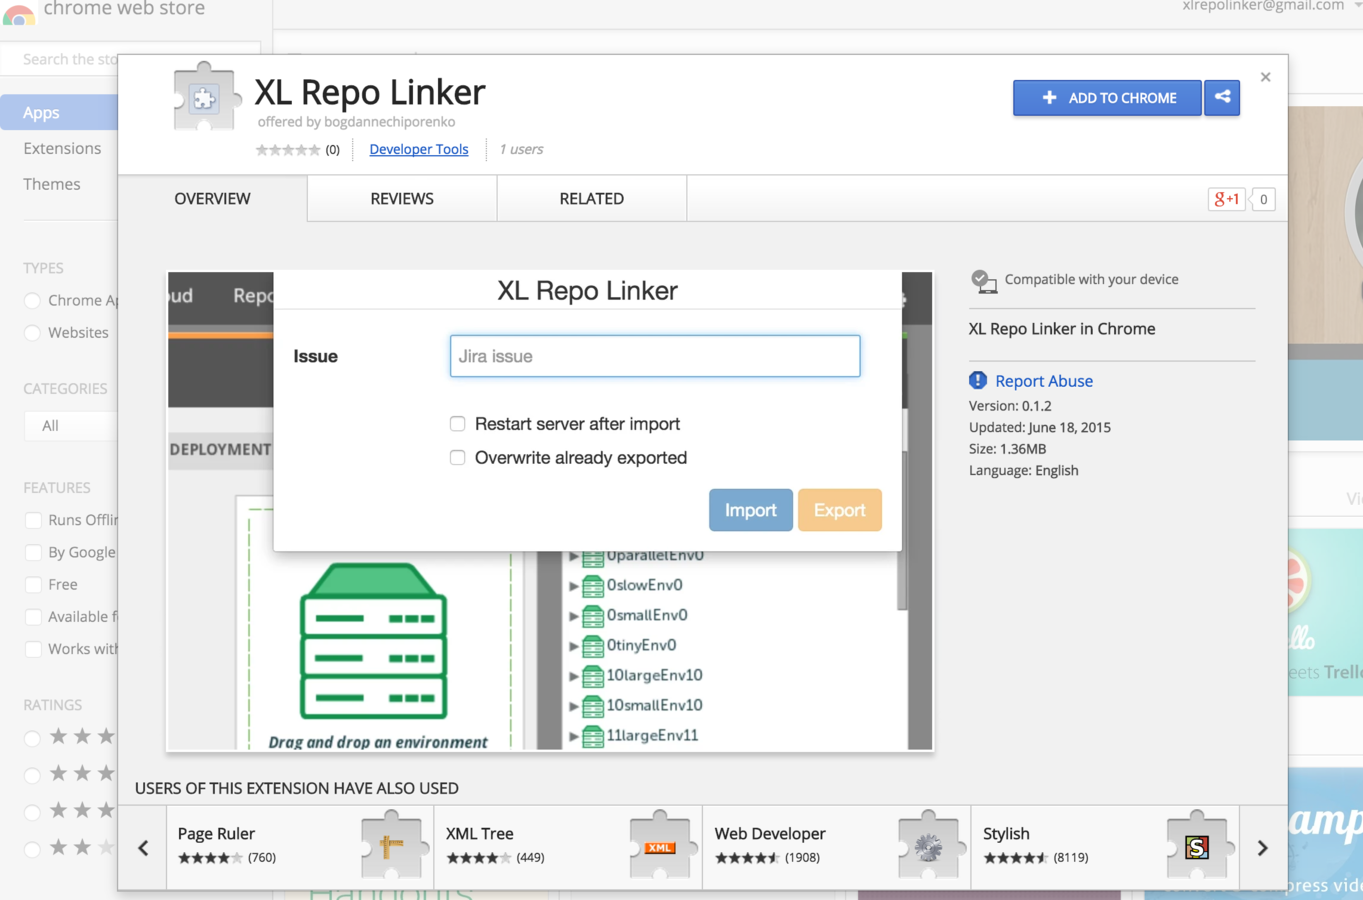This screenshot has width=1363, height=900.
Task: Expand the 0smallEnv0 tree node
Action: pos(574,616)
